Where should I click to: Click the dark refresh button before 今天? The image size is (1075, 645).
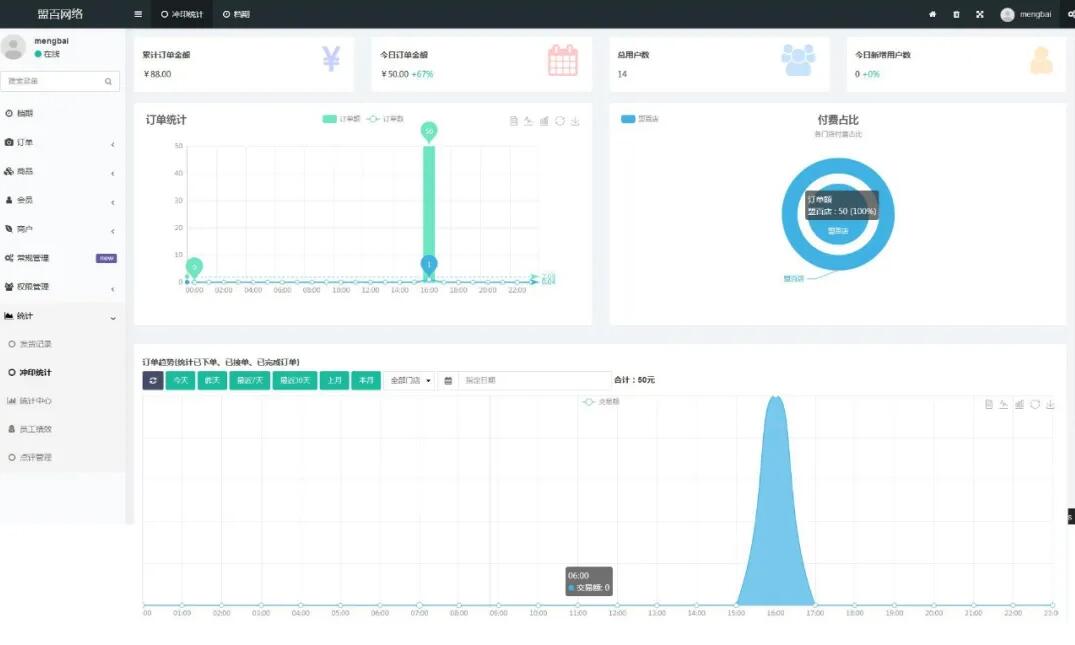[x=152, y=380]
